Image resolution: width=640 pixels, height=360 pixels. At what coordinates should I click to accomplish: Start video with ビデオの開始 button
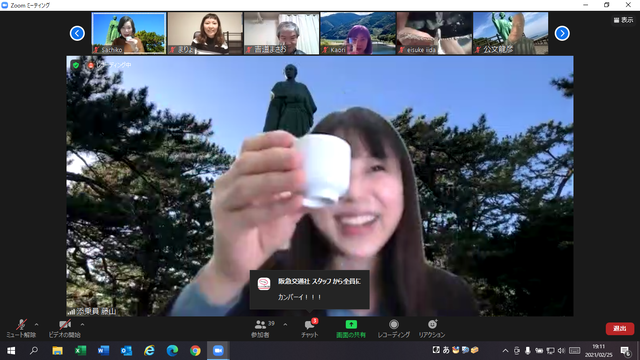coord(64,329)
